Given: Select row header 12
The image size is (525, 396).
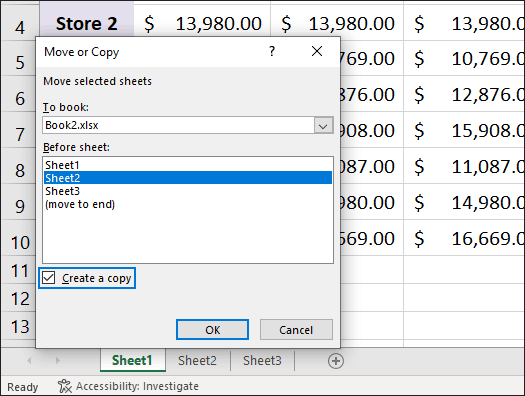Looking at the screenshot, I should tap(19, 298).
